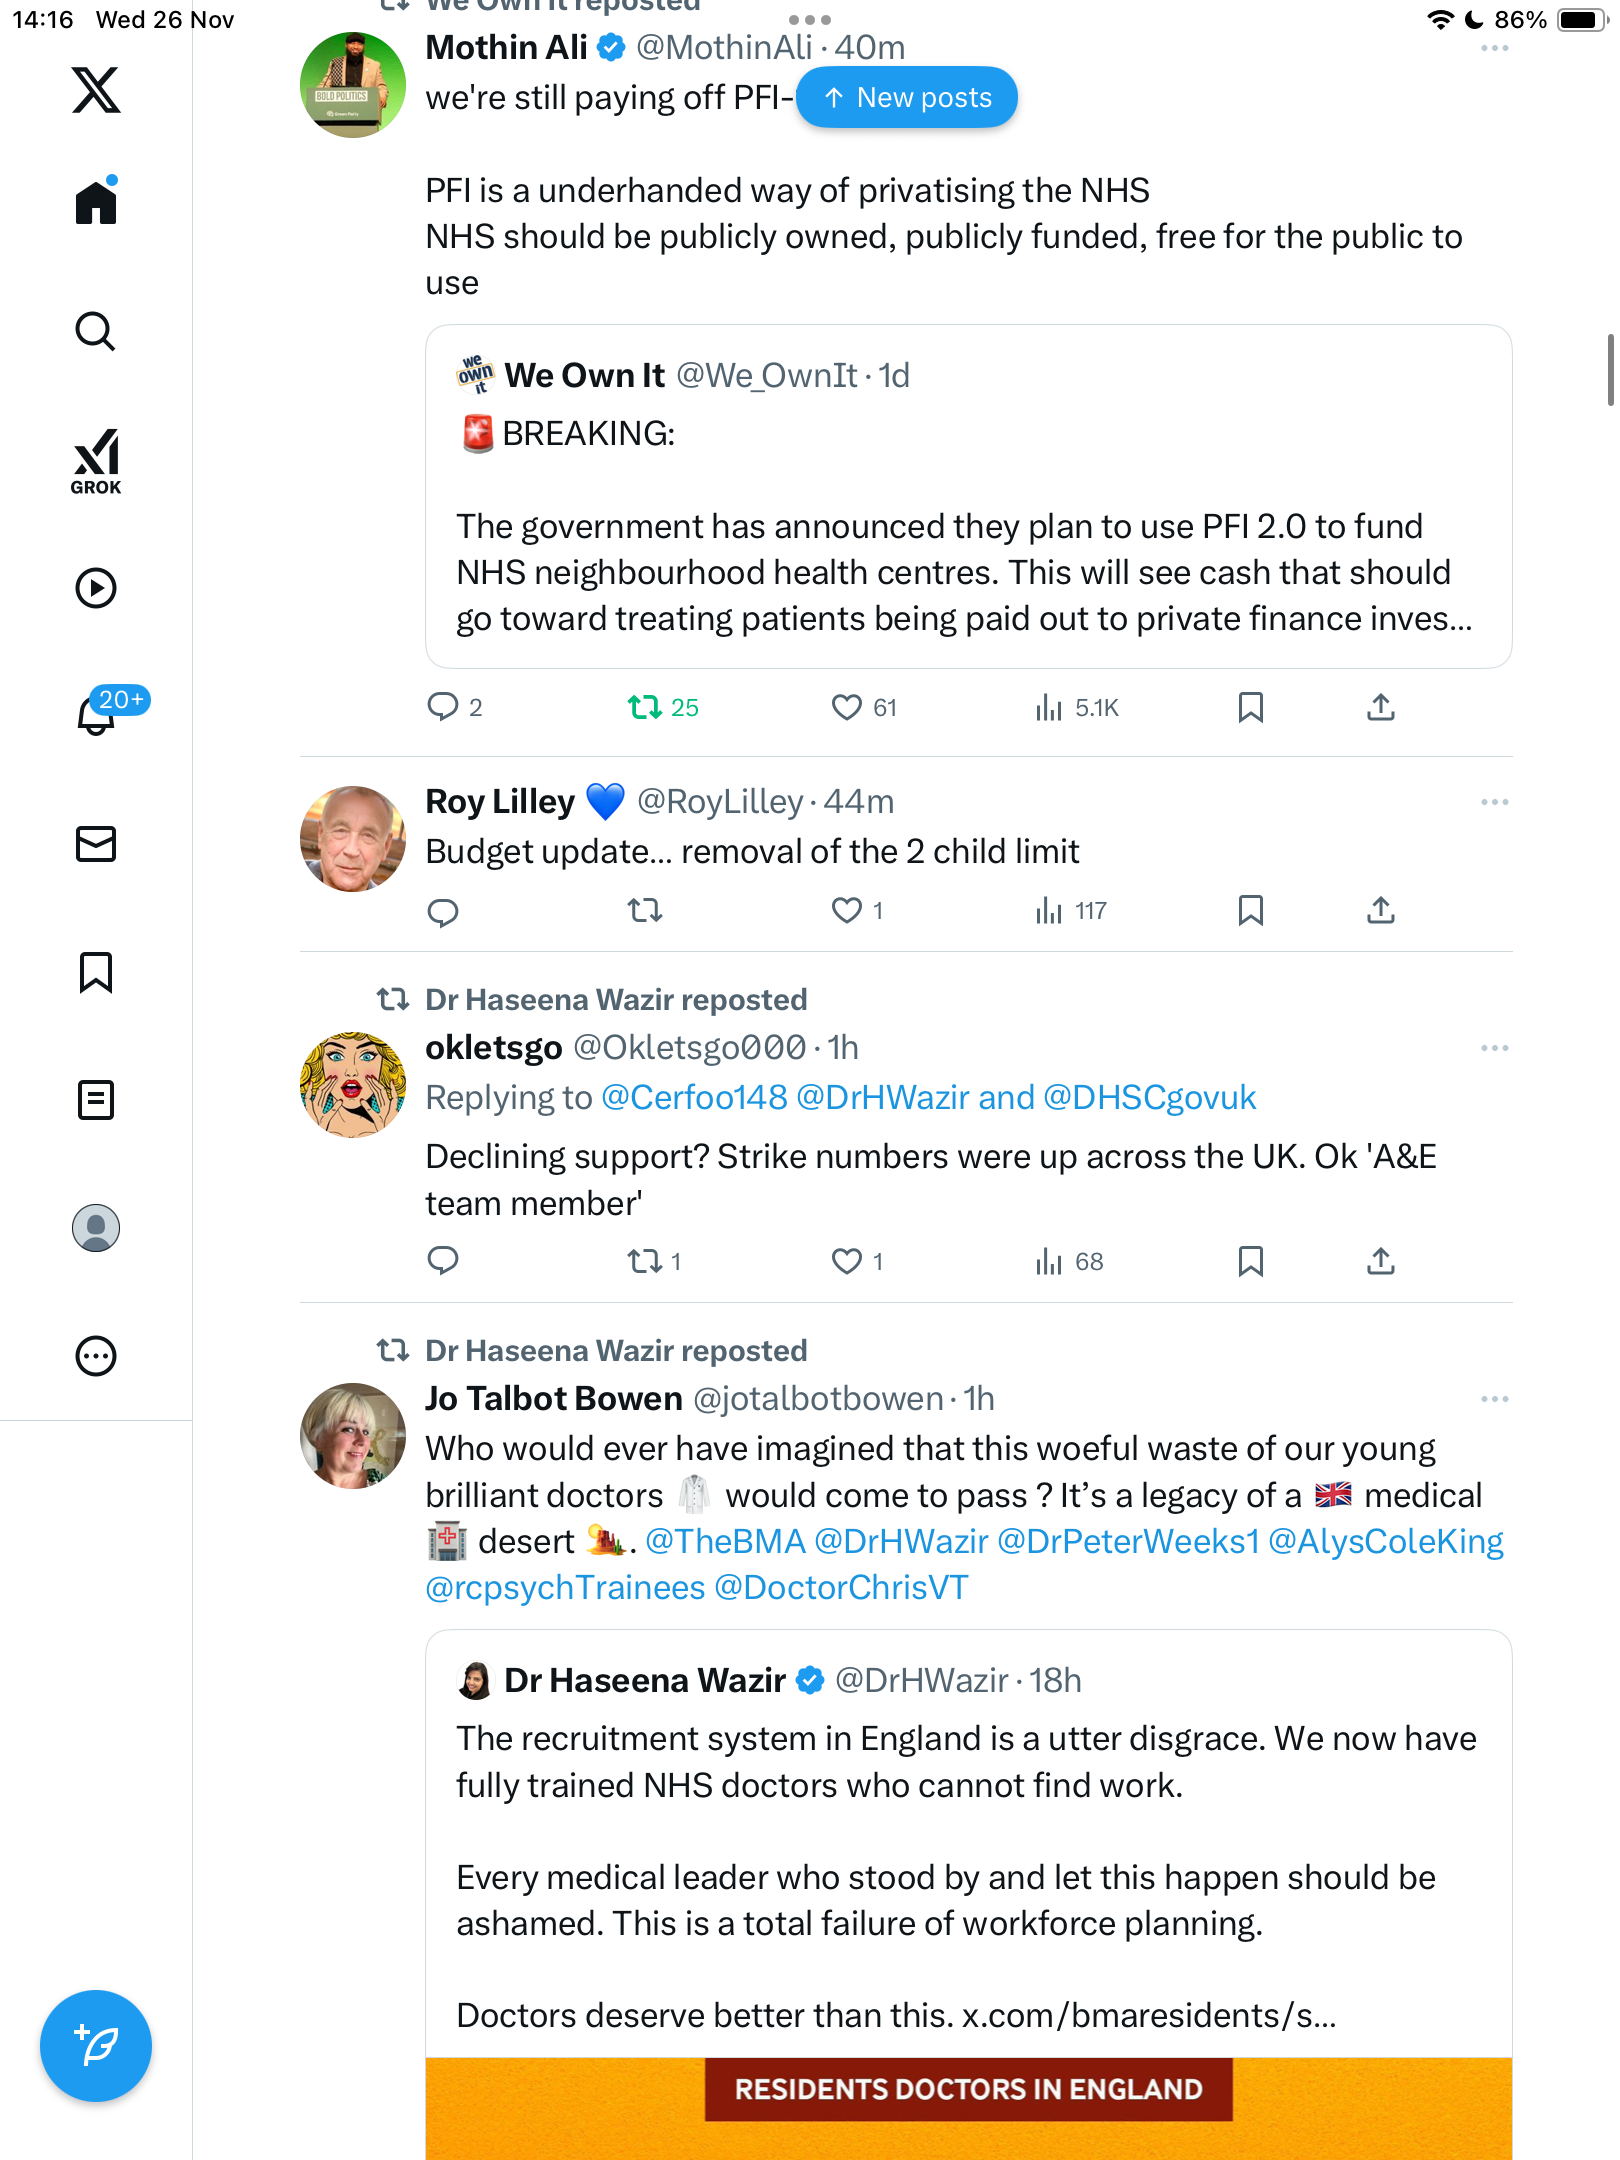Click the New posts button
1620x2160 pixels.
pyautogui.click(x=907, y=98)
